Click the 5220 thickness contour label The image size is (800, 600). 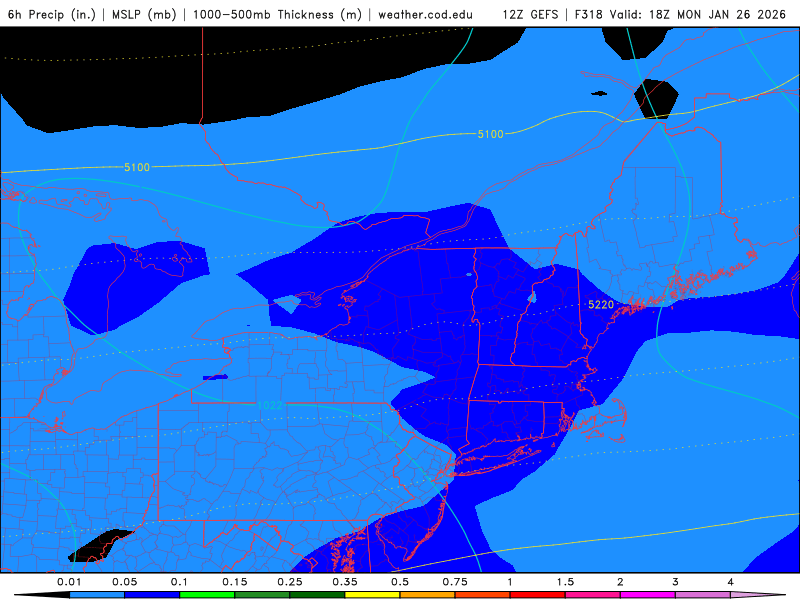click(x=601, y=305)
